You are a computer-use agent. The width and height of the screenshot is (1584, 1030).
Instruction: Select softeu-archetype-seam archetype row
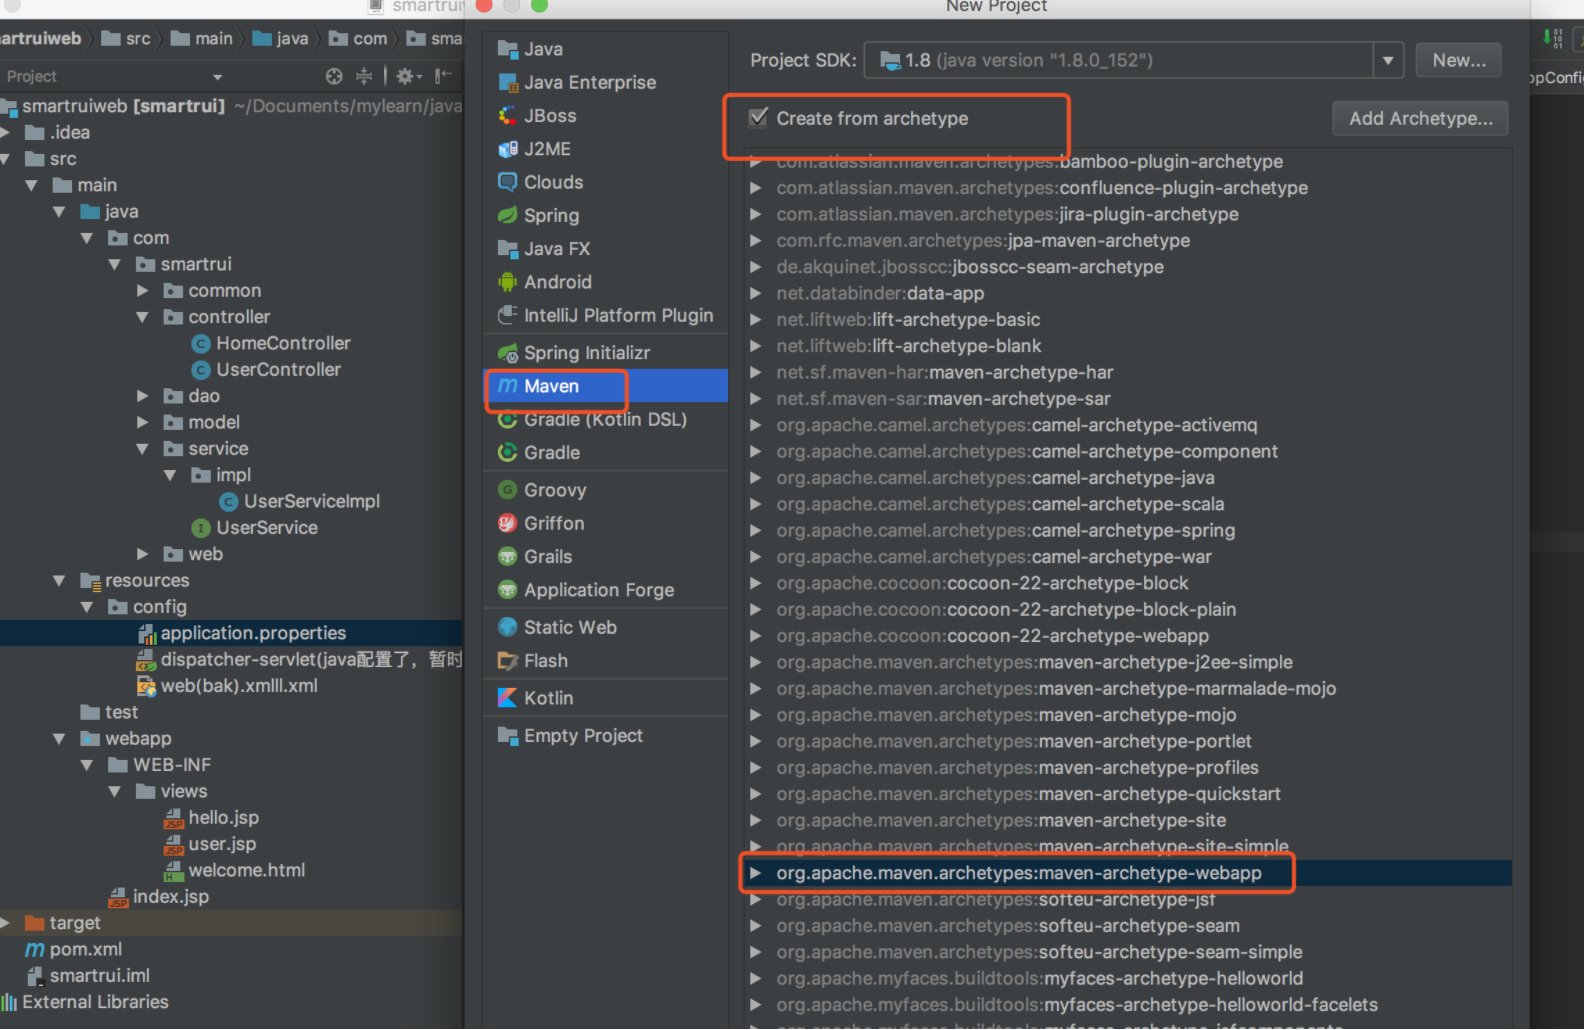(x=1128, y=926)
